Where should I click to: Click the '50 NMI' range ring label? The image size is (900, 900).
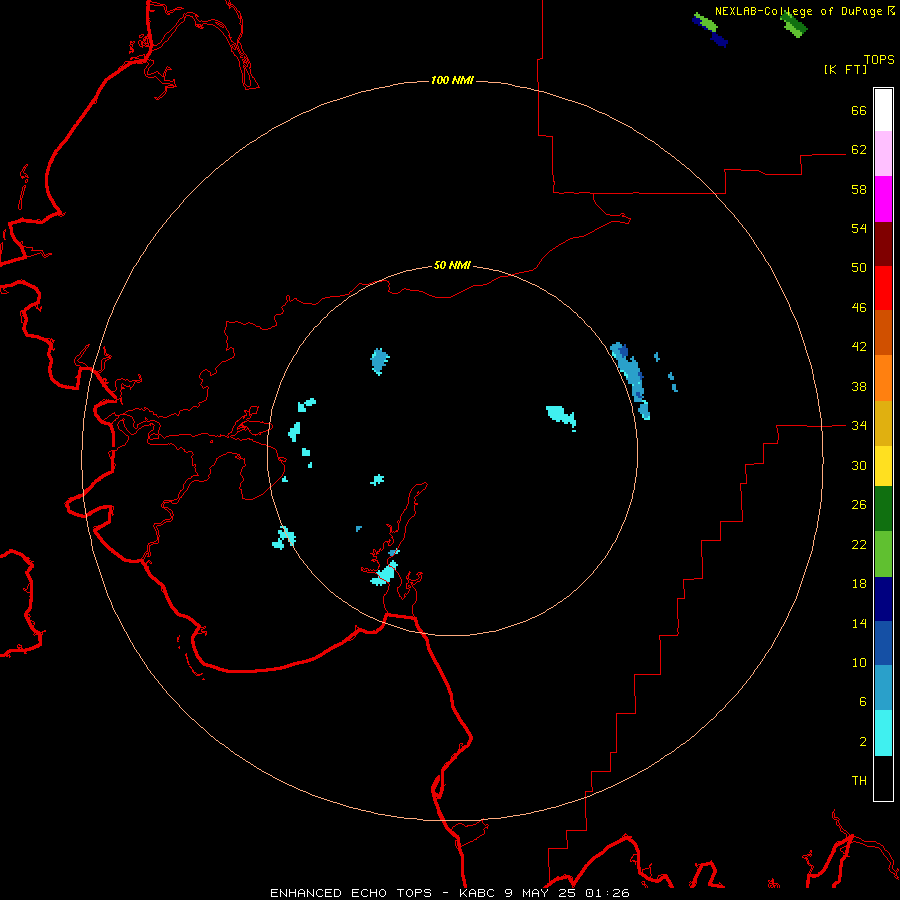coord(452,265)
